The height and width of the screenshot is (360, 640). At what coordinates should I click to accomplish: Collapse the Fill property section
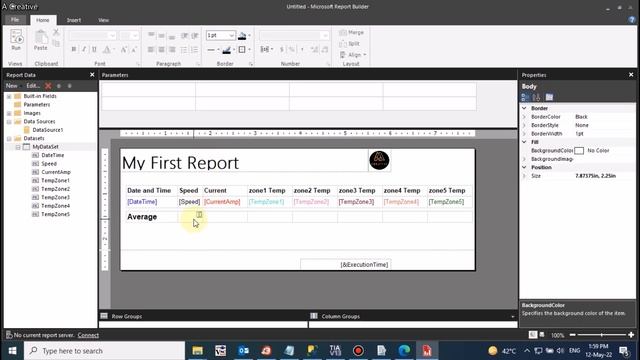(524, 142)
